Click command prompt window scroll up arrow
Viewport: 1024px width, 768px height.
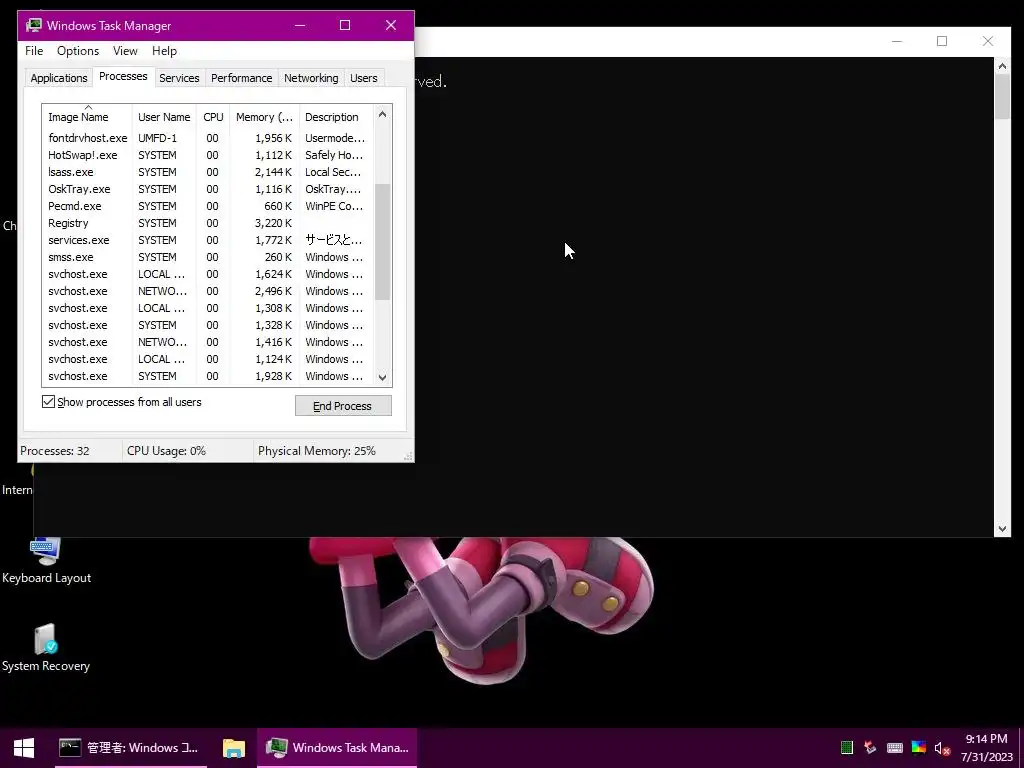tap(1002, 65)
